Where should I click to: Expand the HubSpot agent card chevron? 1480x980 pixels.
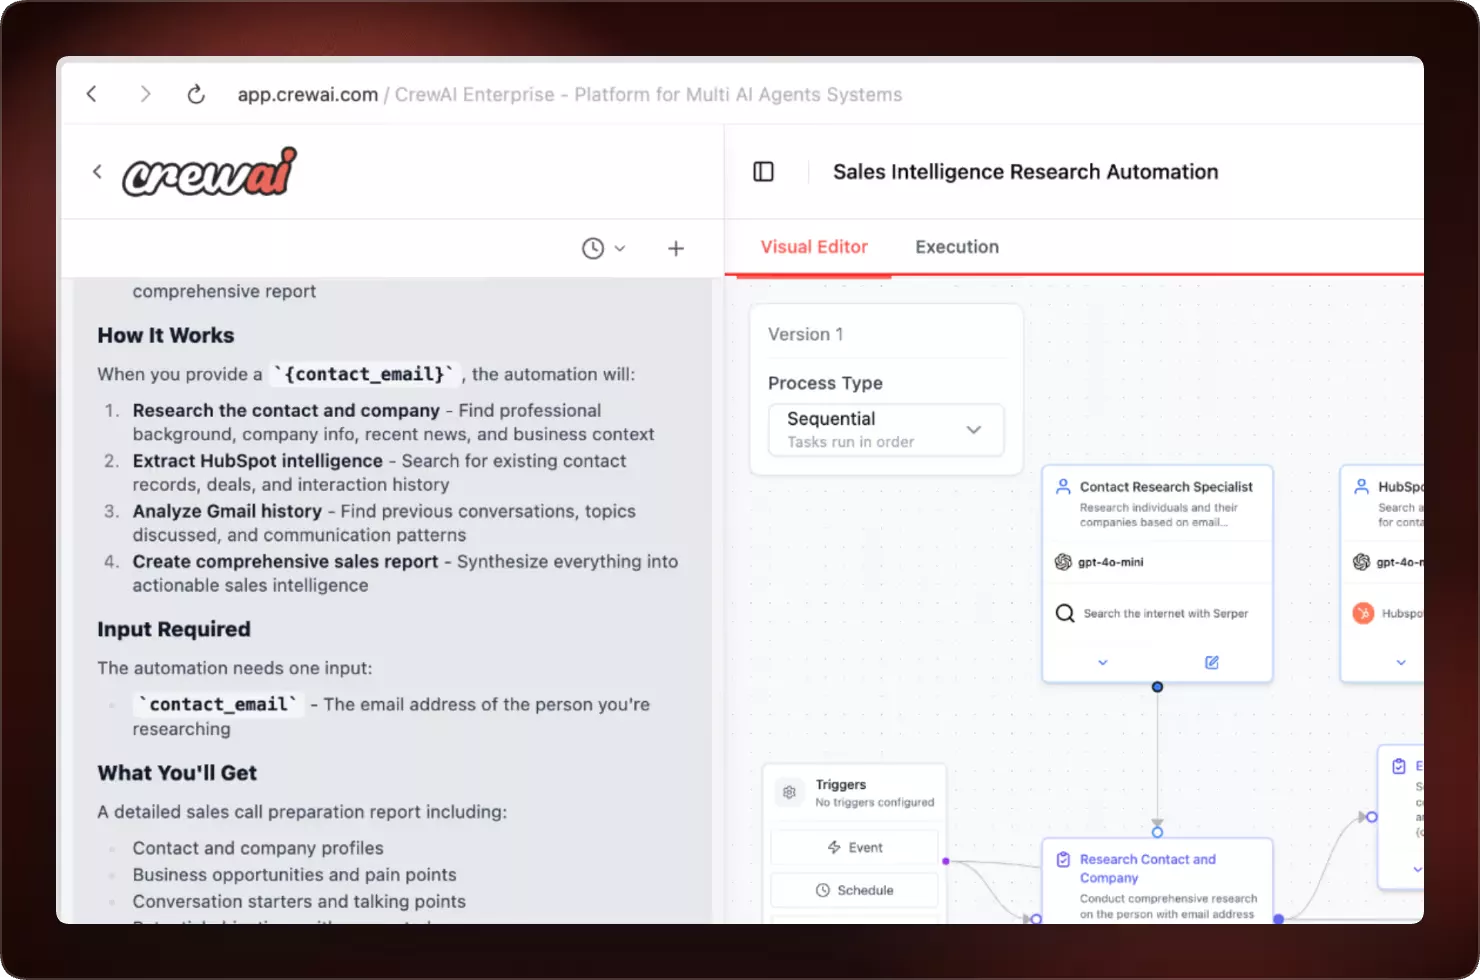1401,662
